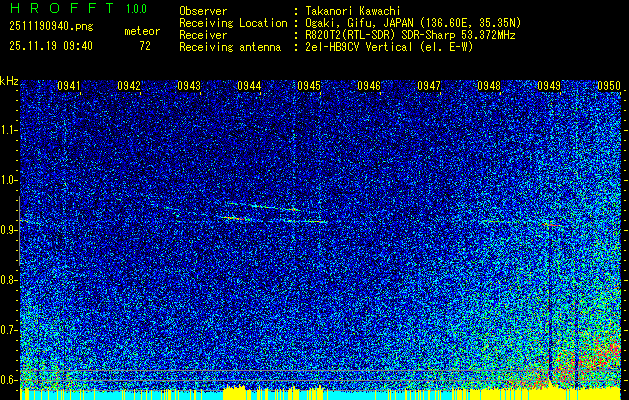Click R820T2(RTL-SDR) SDR-Sharp 53.372MHz text
629x400 pixels.
410,35
